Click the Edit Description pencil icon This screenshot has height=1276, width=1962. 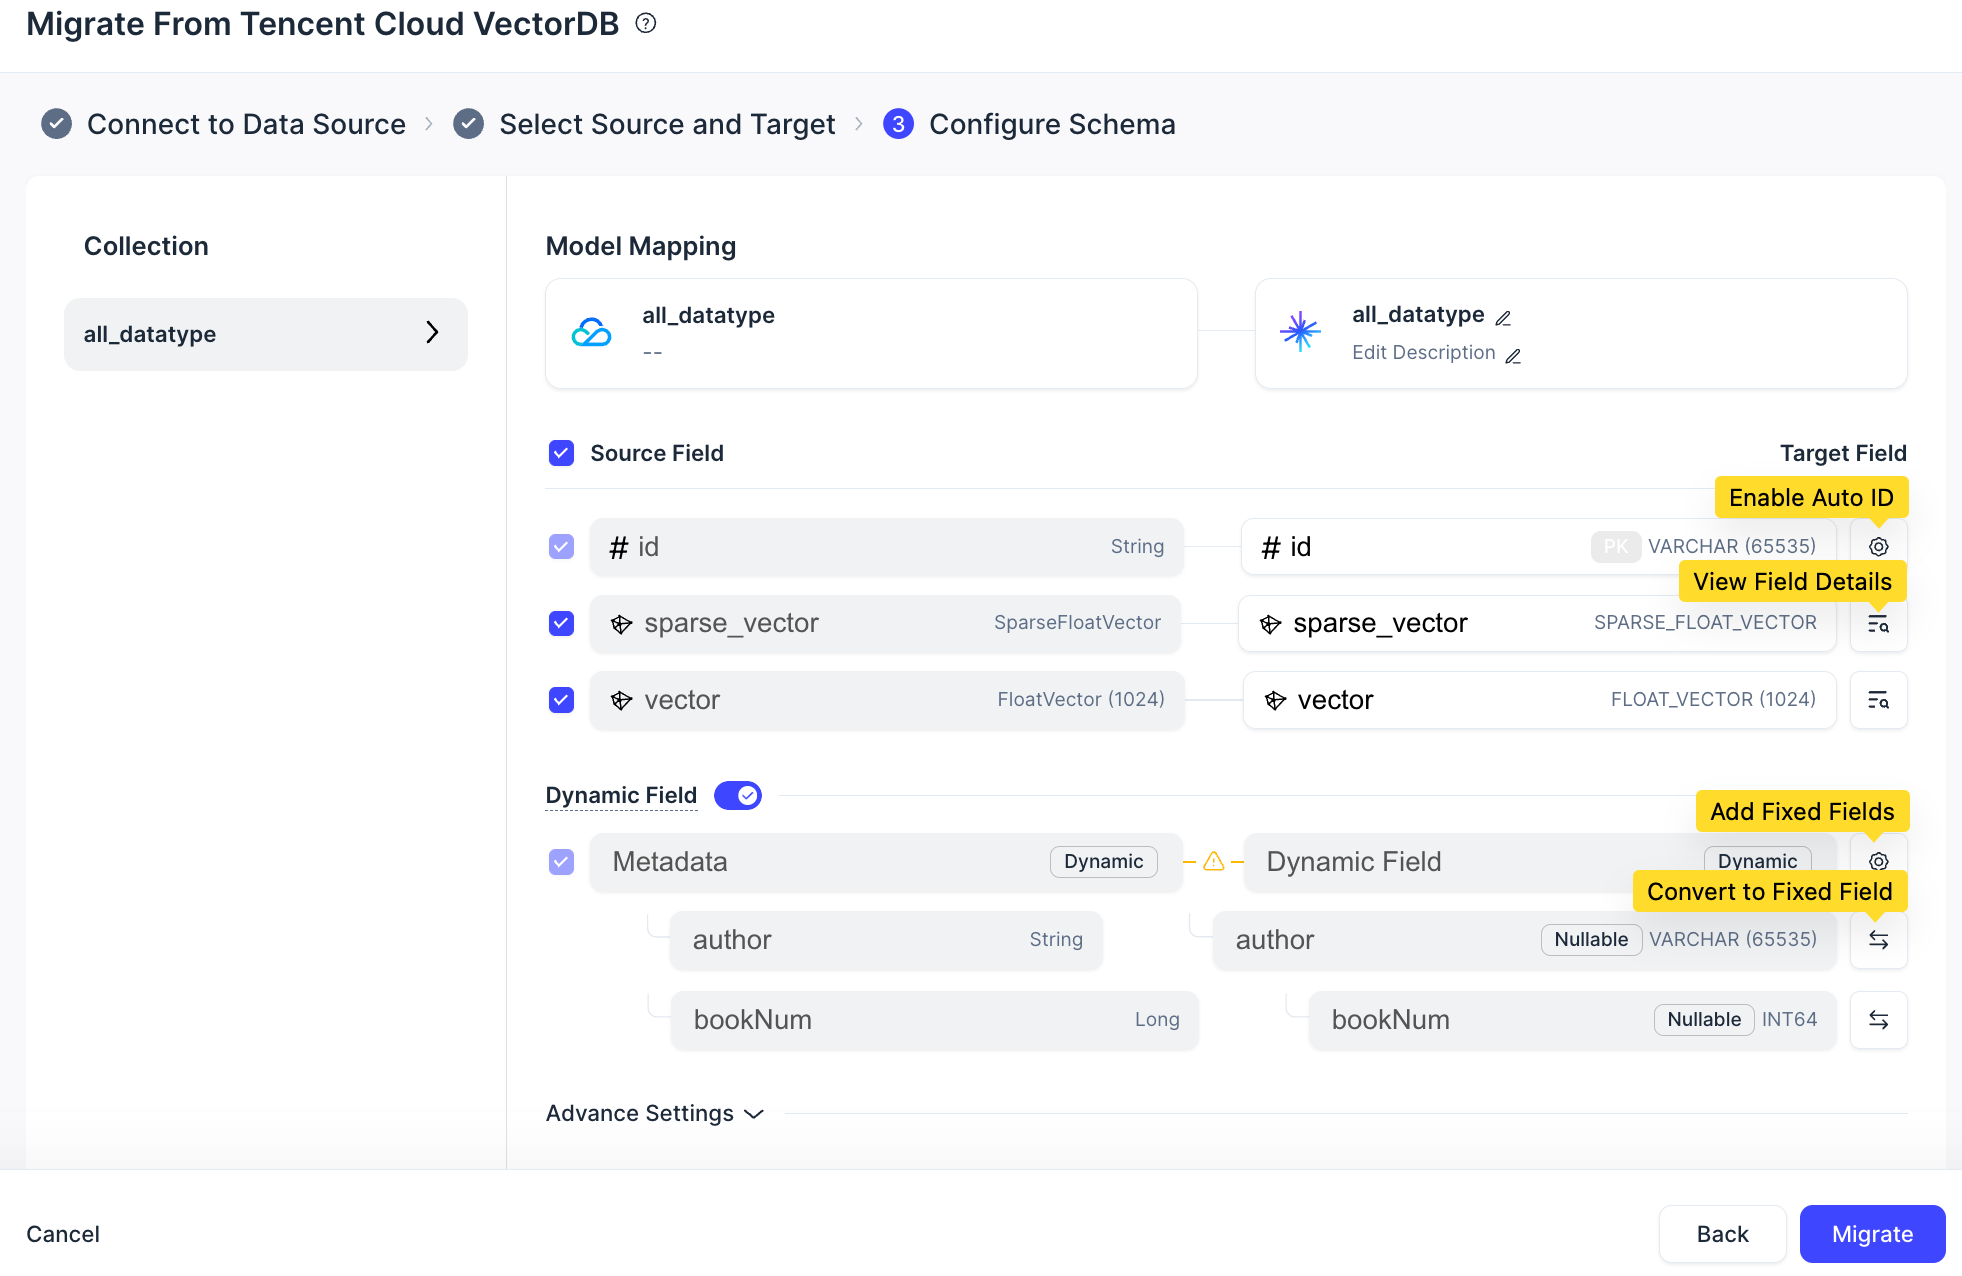point(1513,355)
